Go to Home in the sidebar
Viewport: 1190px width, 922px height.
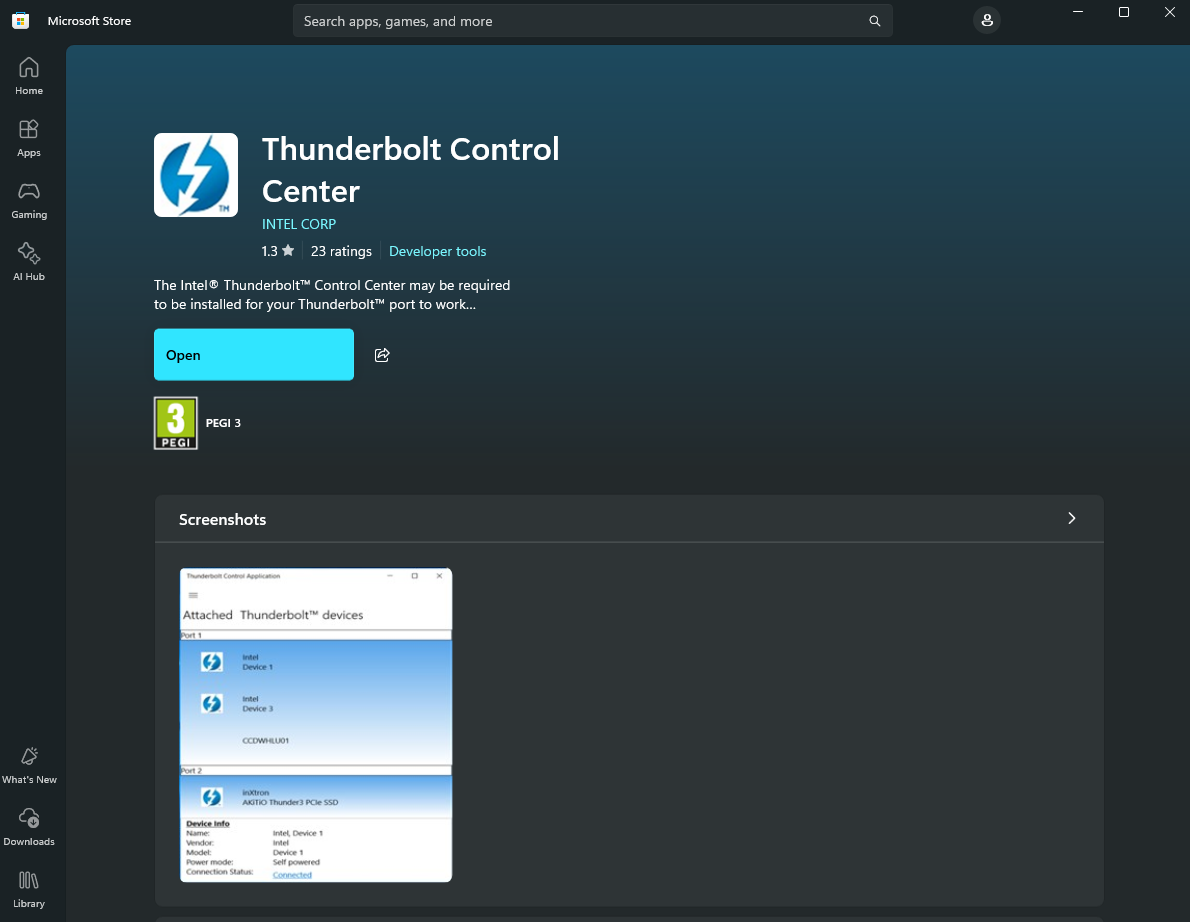click(x=29, y=76)
